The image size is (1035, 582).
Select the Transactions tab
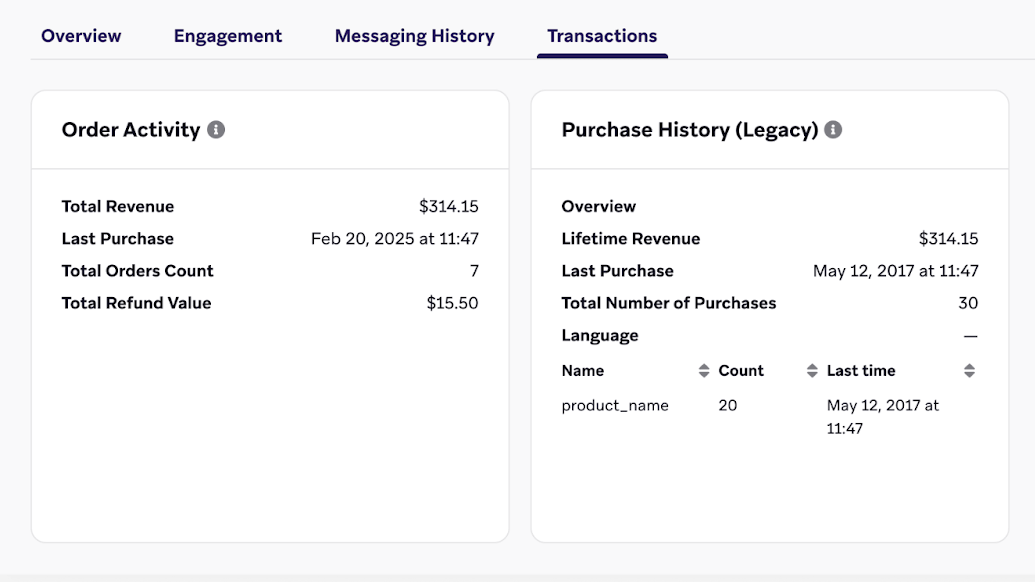[x=602, y=36]
